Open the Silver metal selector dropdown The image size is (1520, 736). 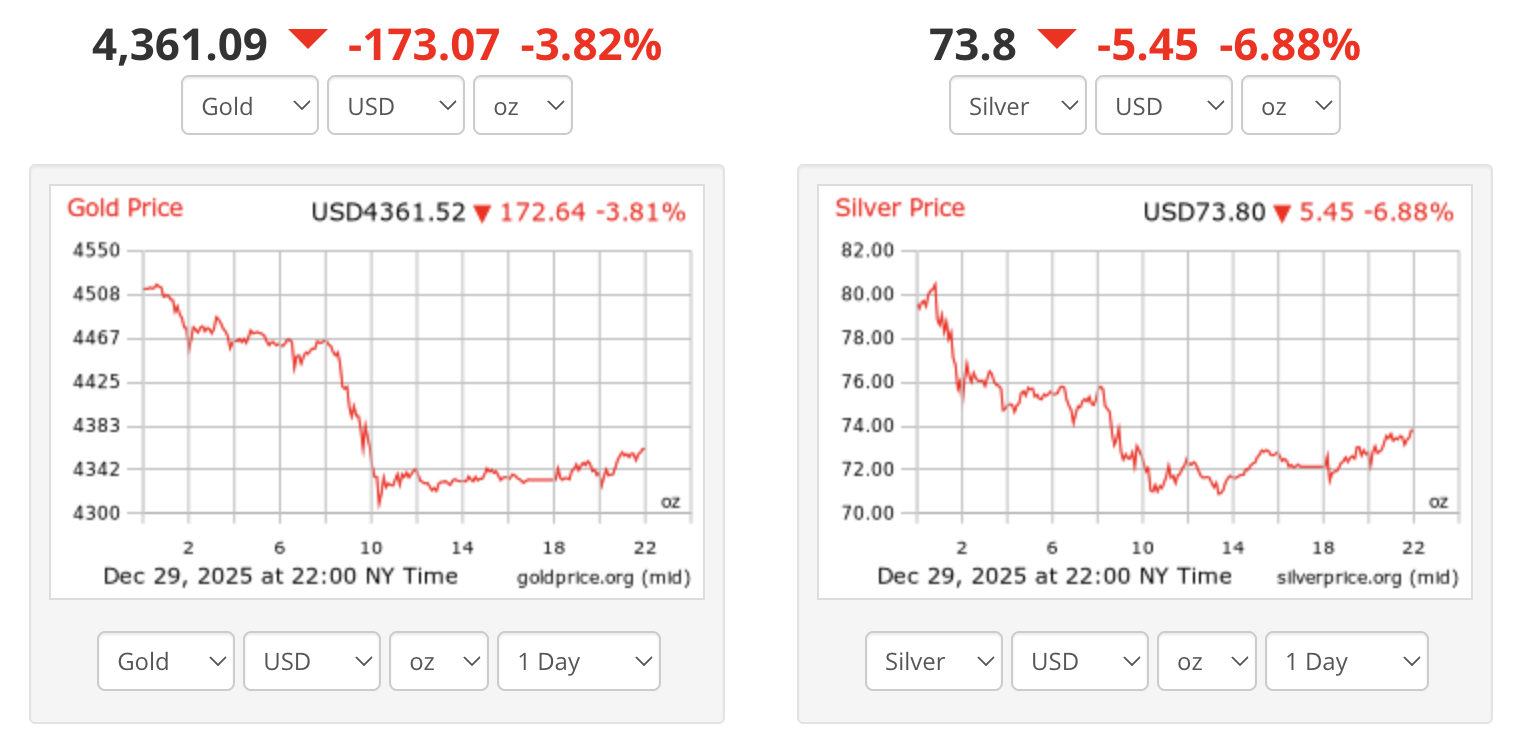pyautogui.click(x=1017, y=105)
